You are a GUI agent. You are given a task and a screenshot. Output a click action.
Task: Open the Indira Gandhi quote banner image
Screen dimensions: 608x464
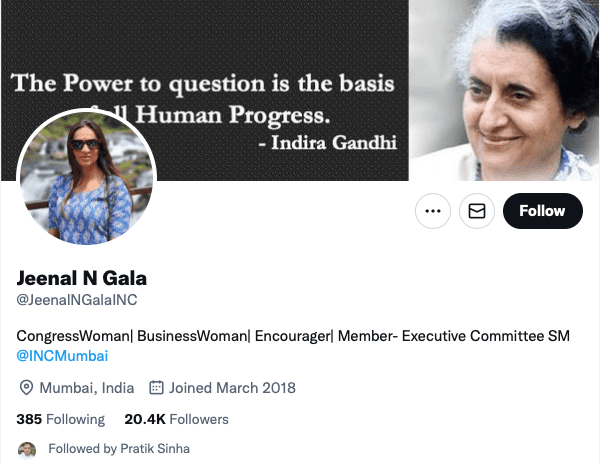tap(205, 90)
